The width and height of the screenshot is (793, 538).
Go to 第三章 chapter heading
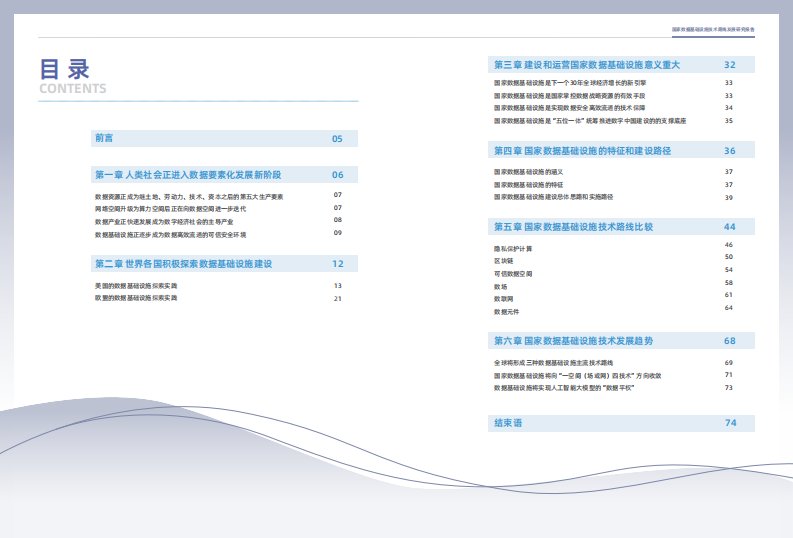pos(586,65)
